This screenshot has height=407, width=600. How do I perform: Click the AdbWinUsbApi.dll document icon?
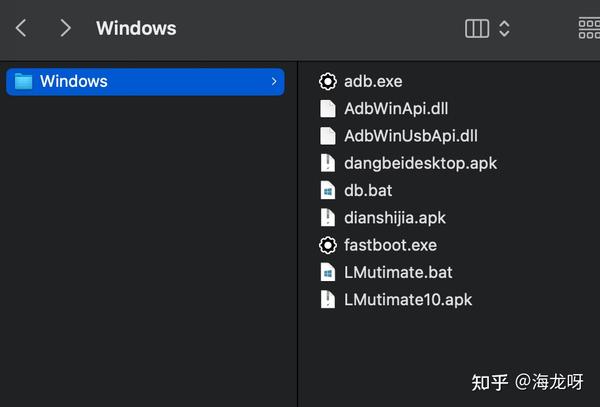[x=327, y=135]
